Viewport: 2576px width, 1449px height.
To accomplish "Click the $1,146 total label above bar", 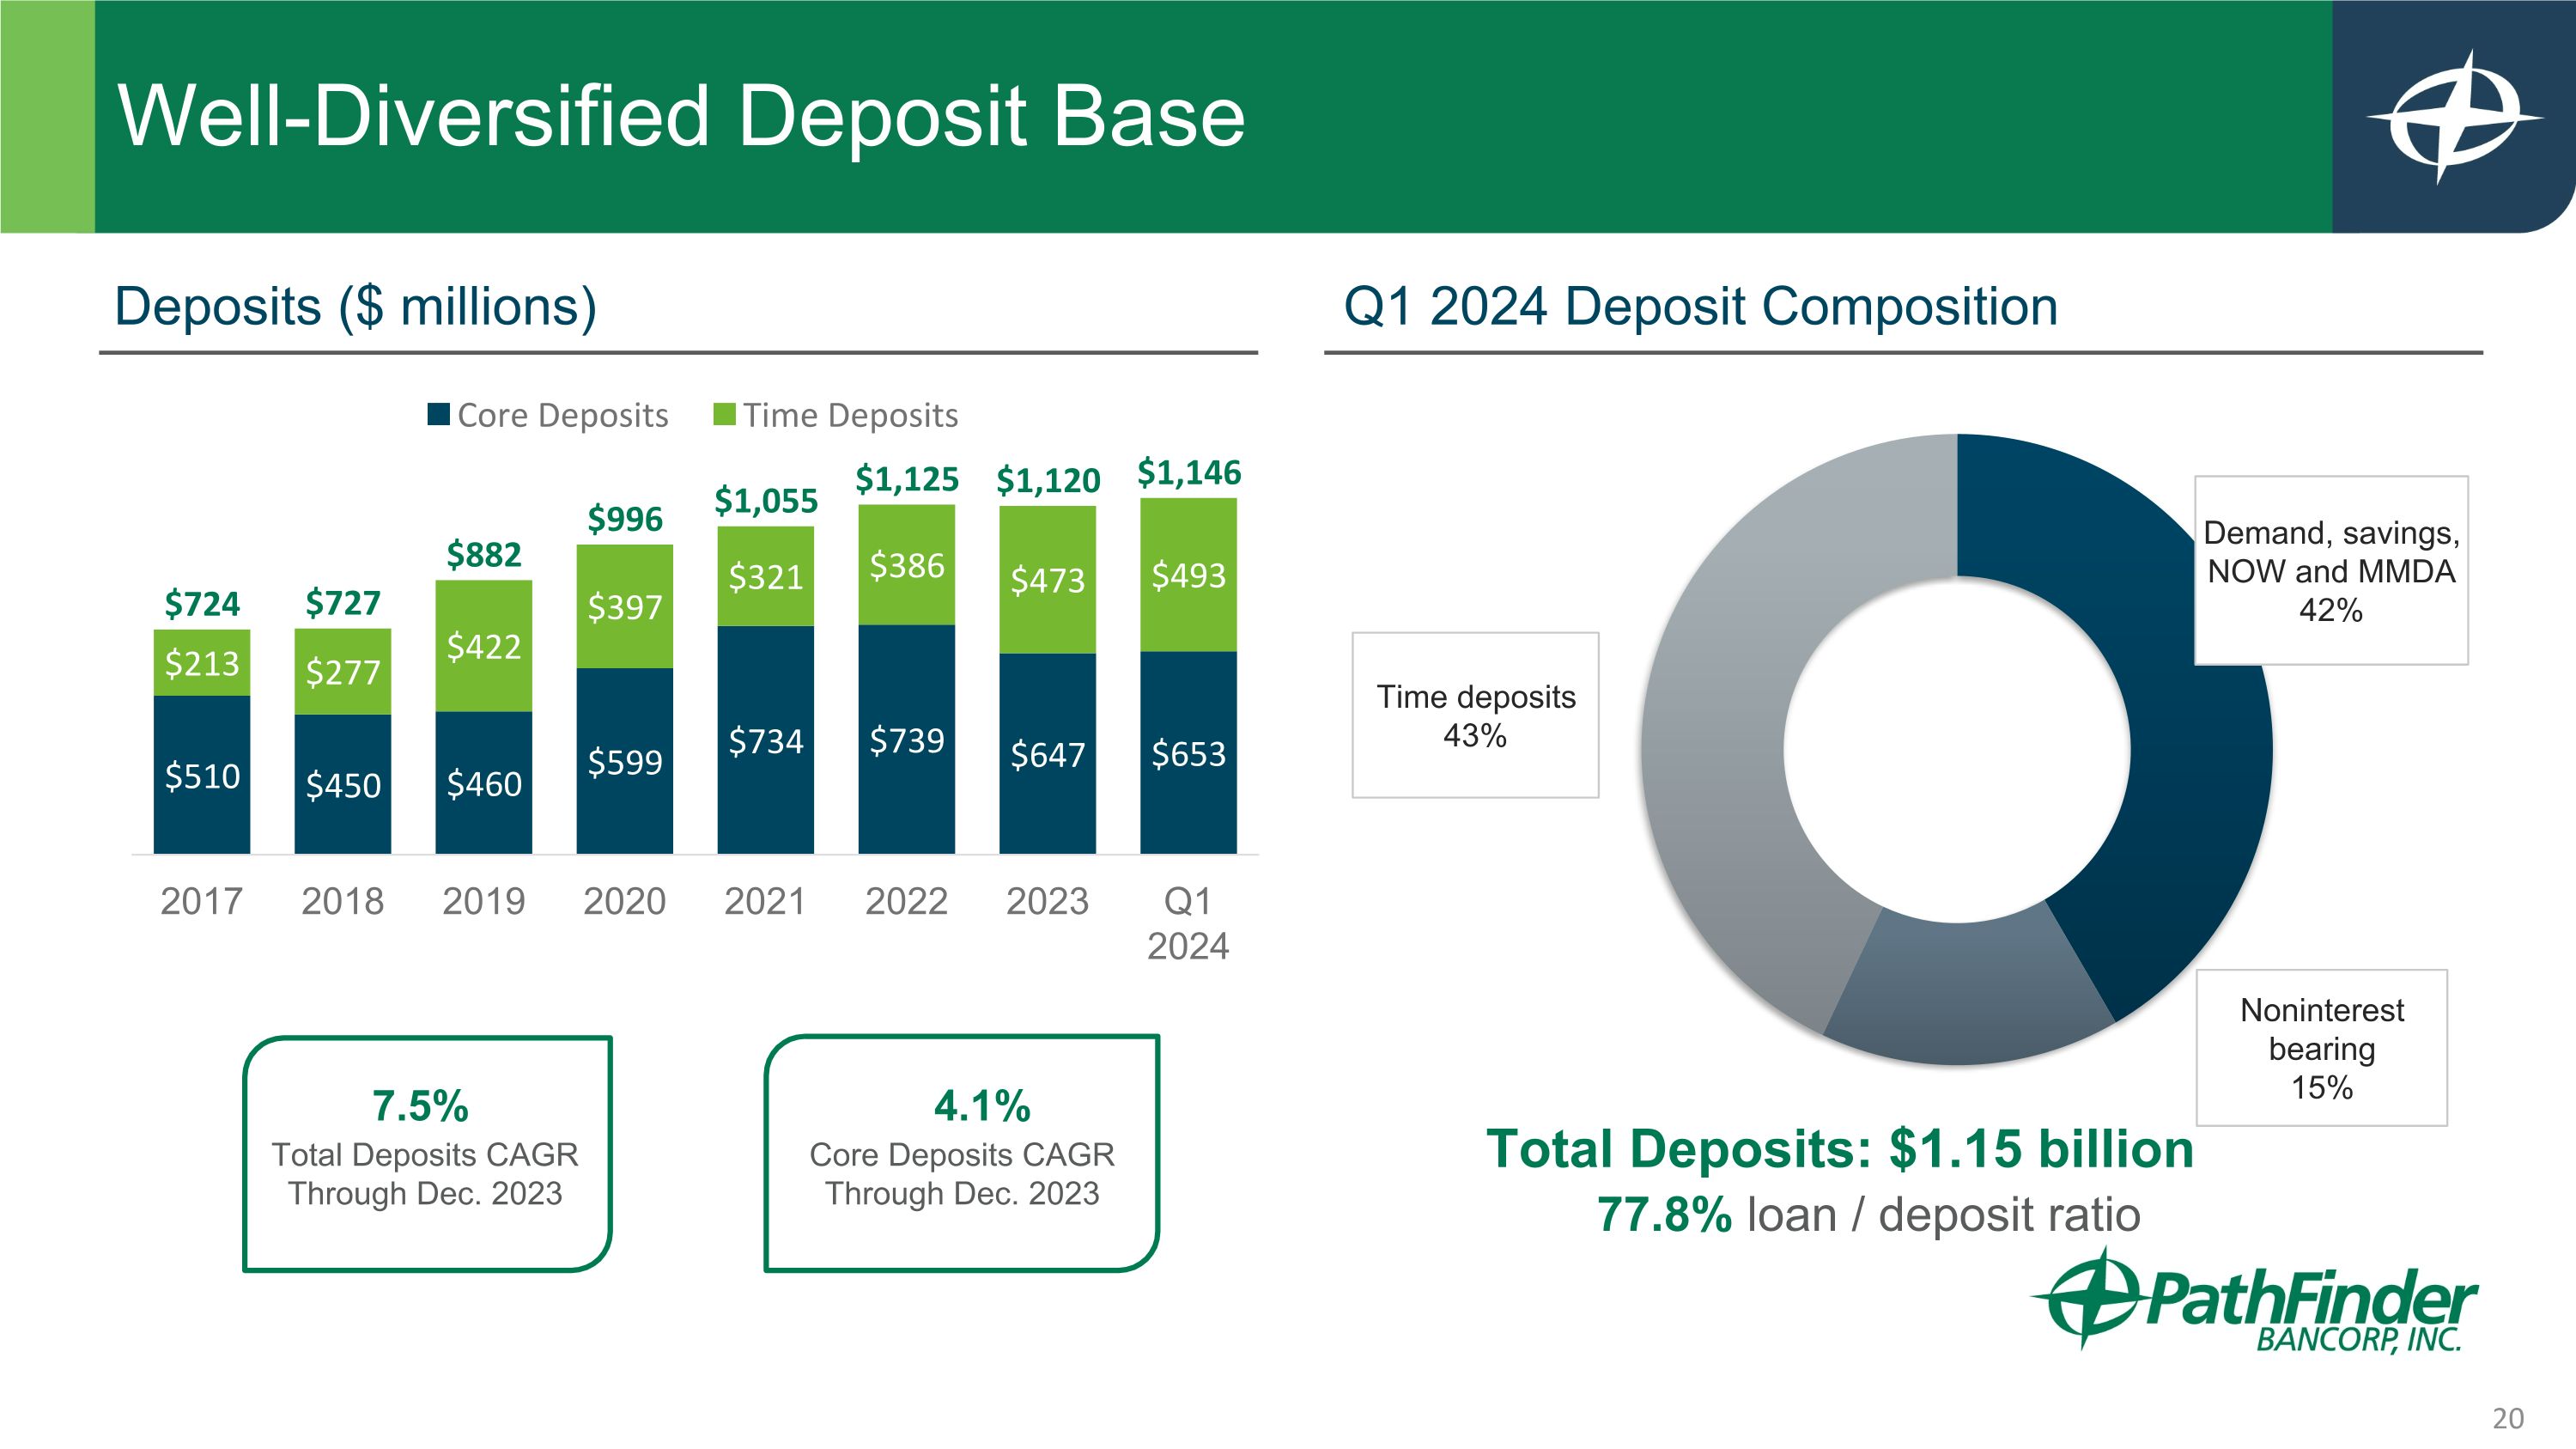I will click(x=1188, y=472).
